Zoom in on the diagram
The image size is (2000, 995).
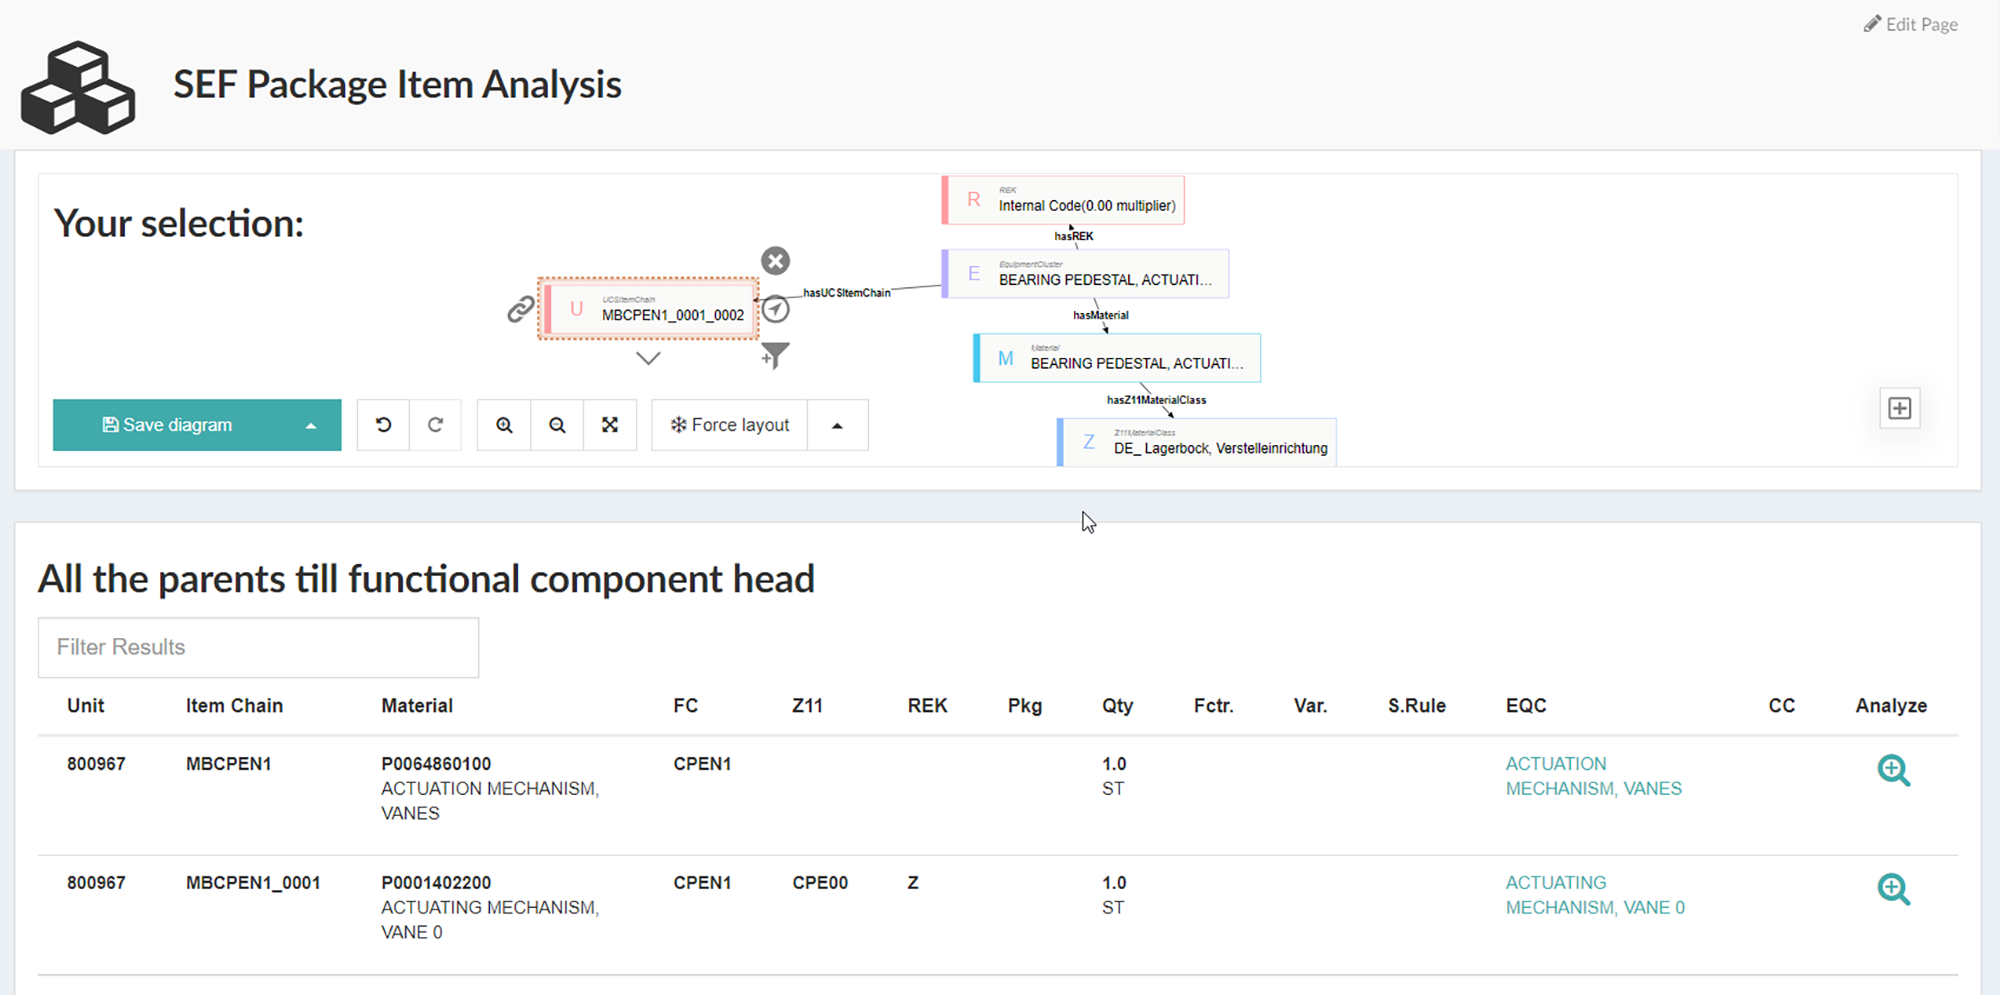(x=504, y=425)
